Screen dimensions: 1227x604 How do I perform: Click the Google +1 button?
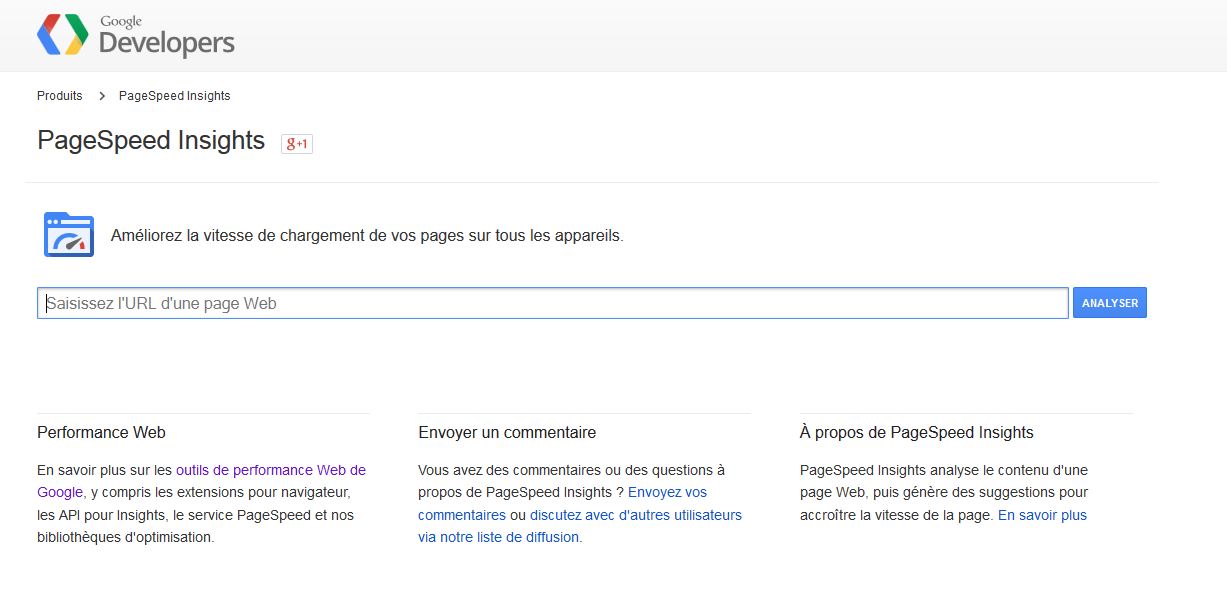coord(297,144)
